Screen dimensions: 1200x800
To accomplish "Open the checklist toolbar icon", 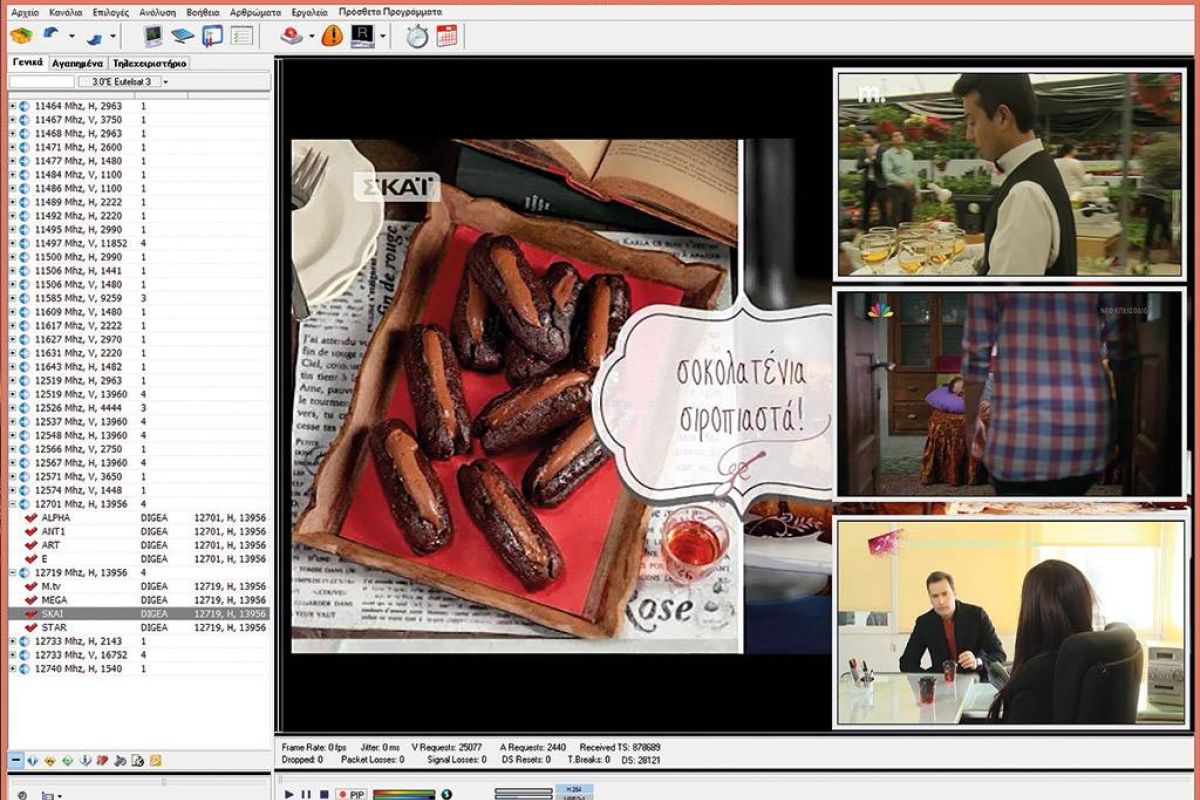I will click(241, 36).
